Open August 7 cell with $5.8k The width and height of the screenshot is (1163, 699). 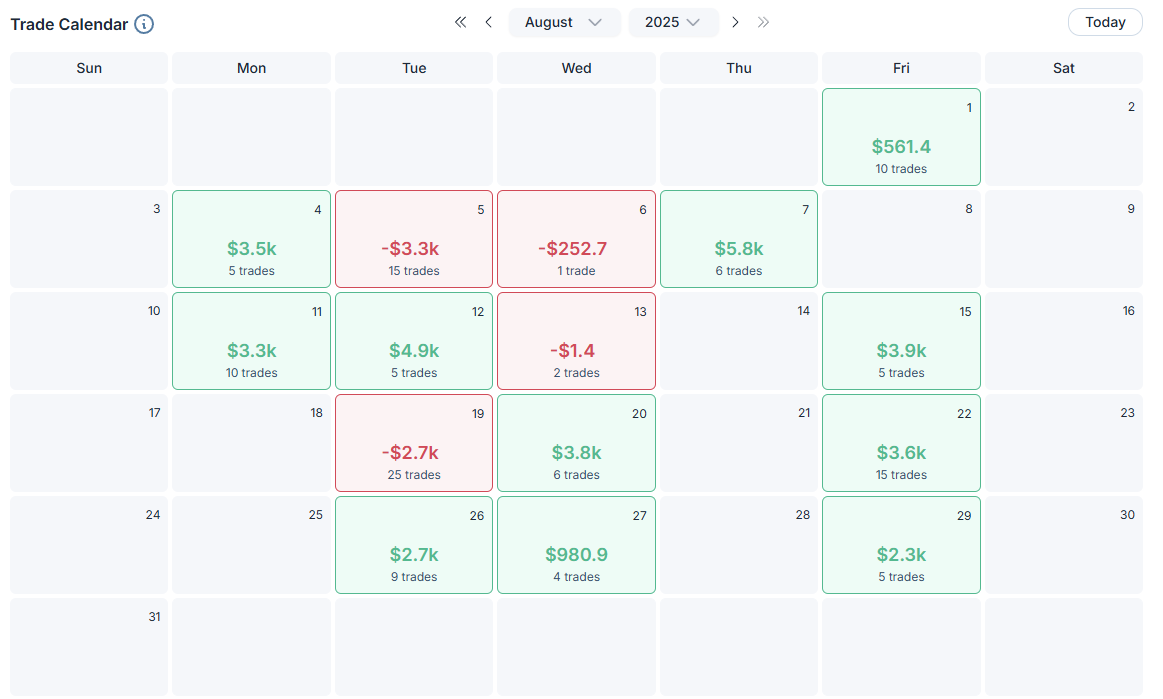point(739,239)
